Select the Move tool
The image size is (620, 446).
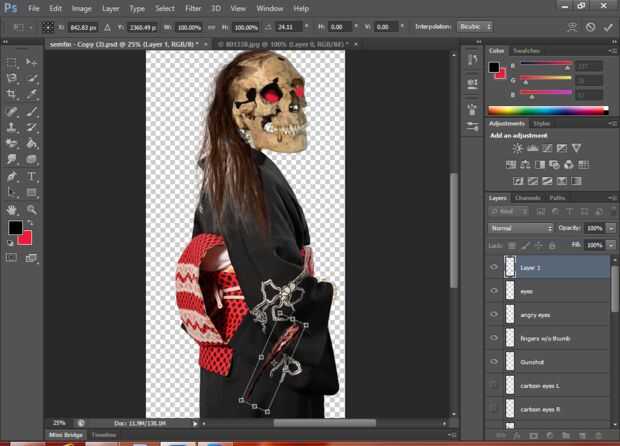pos(31,62)
